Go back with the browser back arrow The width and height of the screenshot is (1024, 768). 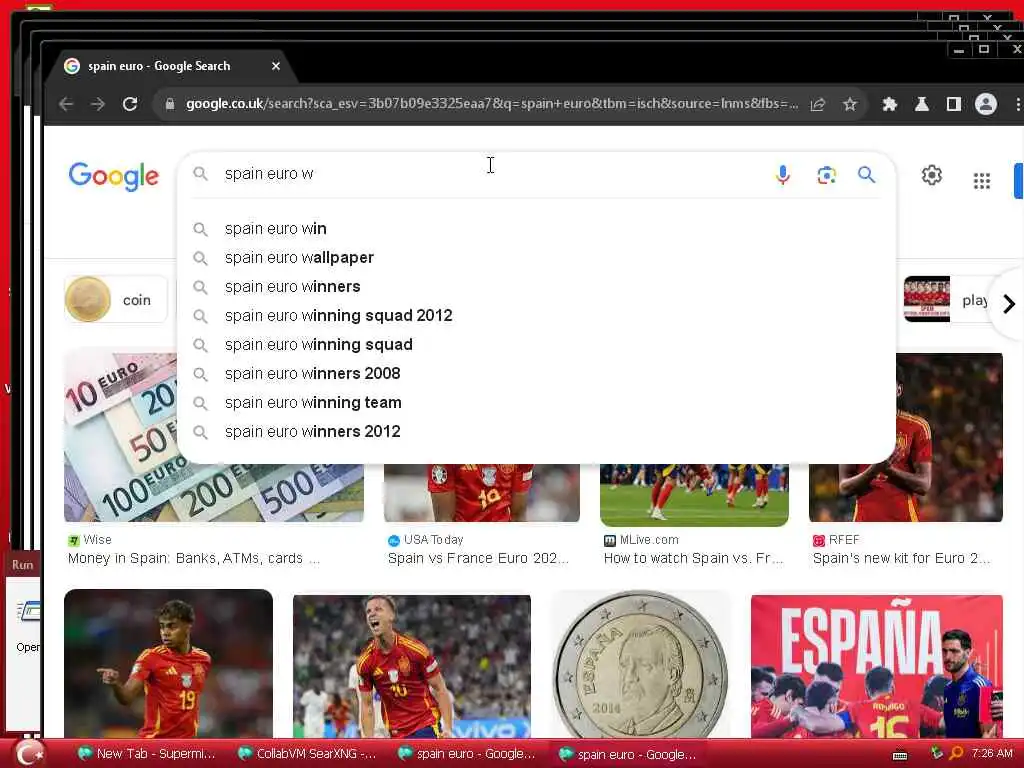click(x=66, y=104)
